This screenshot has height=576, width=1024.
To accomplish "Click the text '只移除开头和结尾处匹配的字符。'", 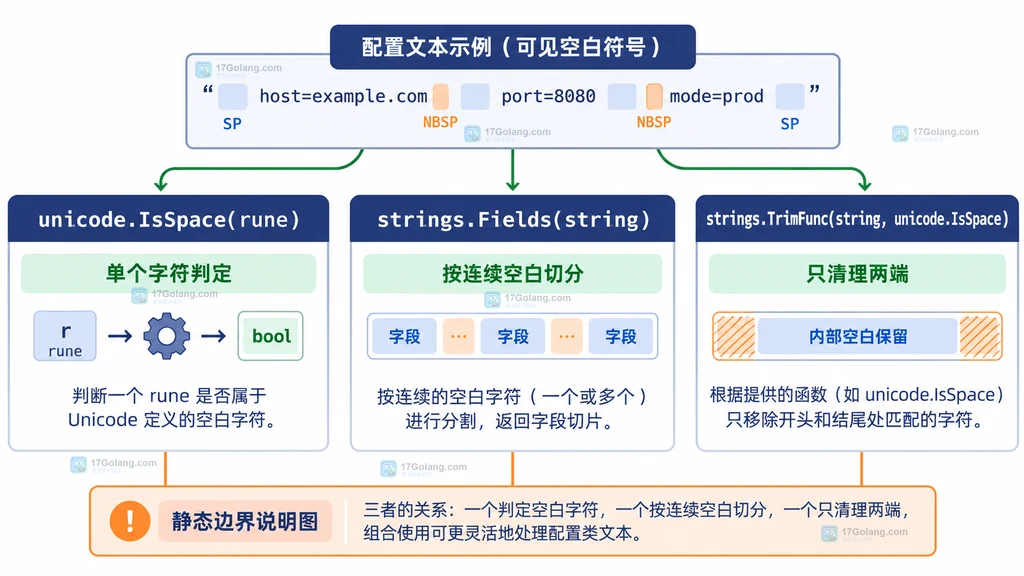I will pos(856,419).
